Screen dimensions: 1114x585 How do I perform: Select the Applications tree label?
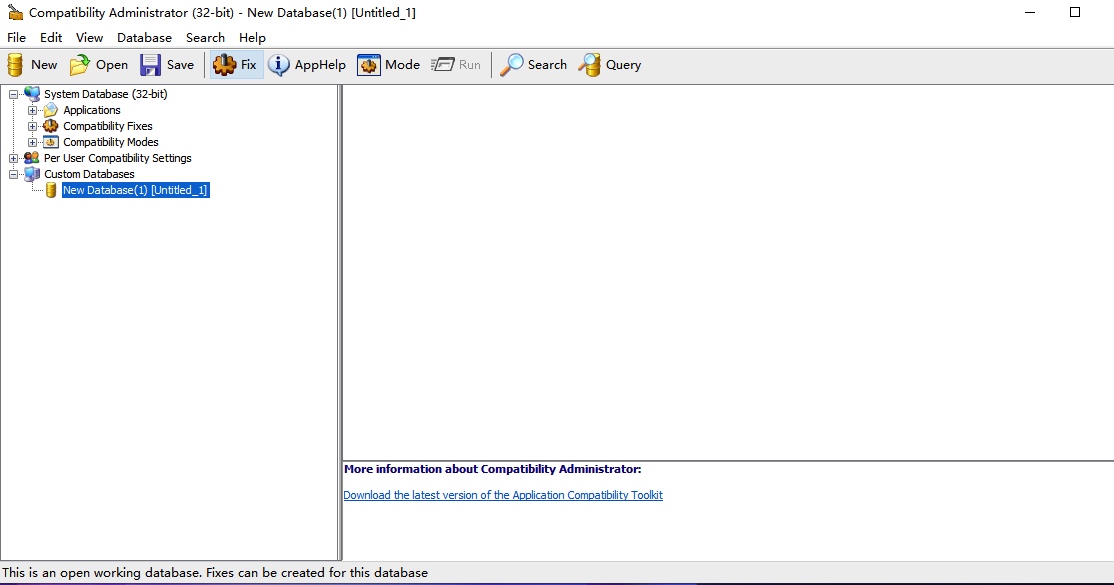pyautogui.click(x=92, y=110)
